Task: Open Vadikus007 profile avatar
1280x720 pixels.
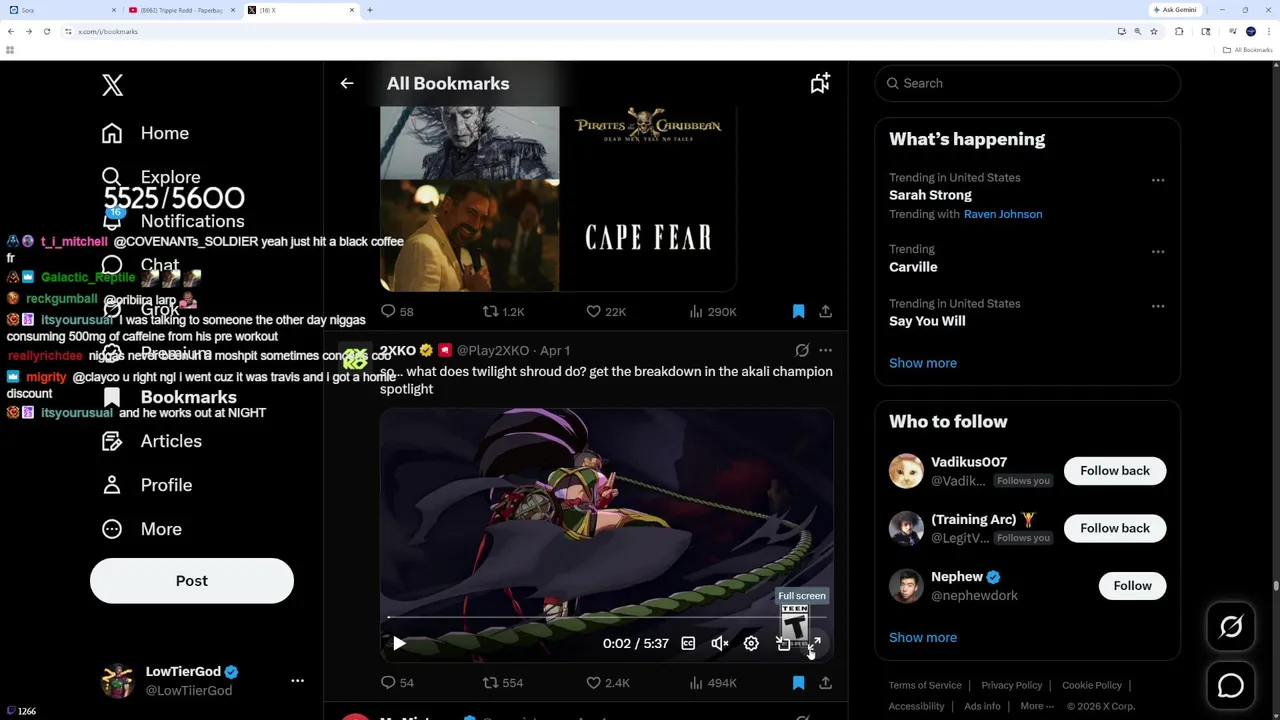Action: (x=906, y=471)
